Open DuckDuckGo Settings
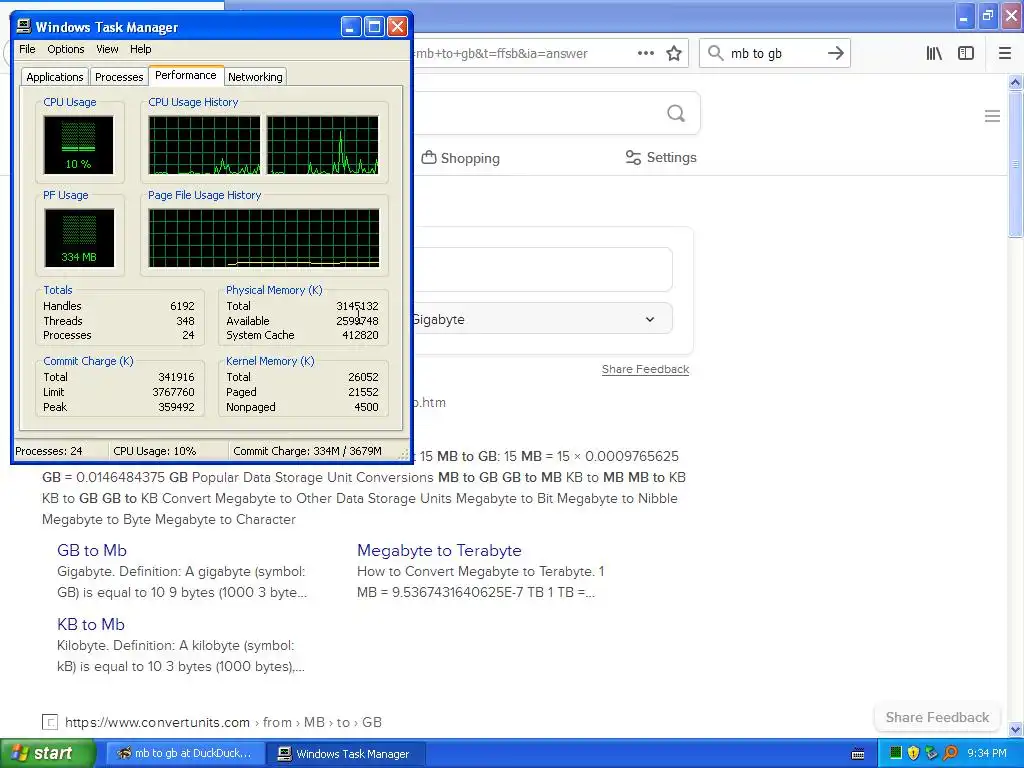The height and width of the screenshot is (768, 1024). pyautogui.click(x=661, y=157)
